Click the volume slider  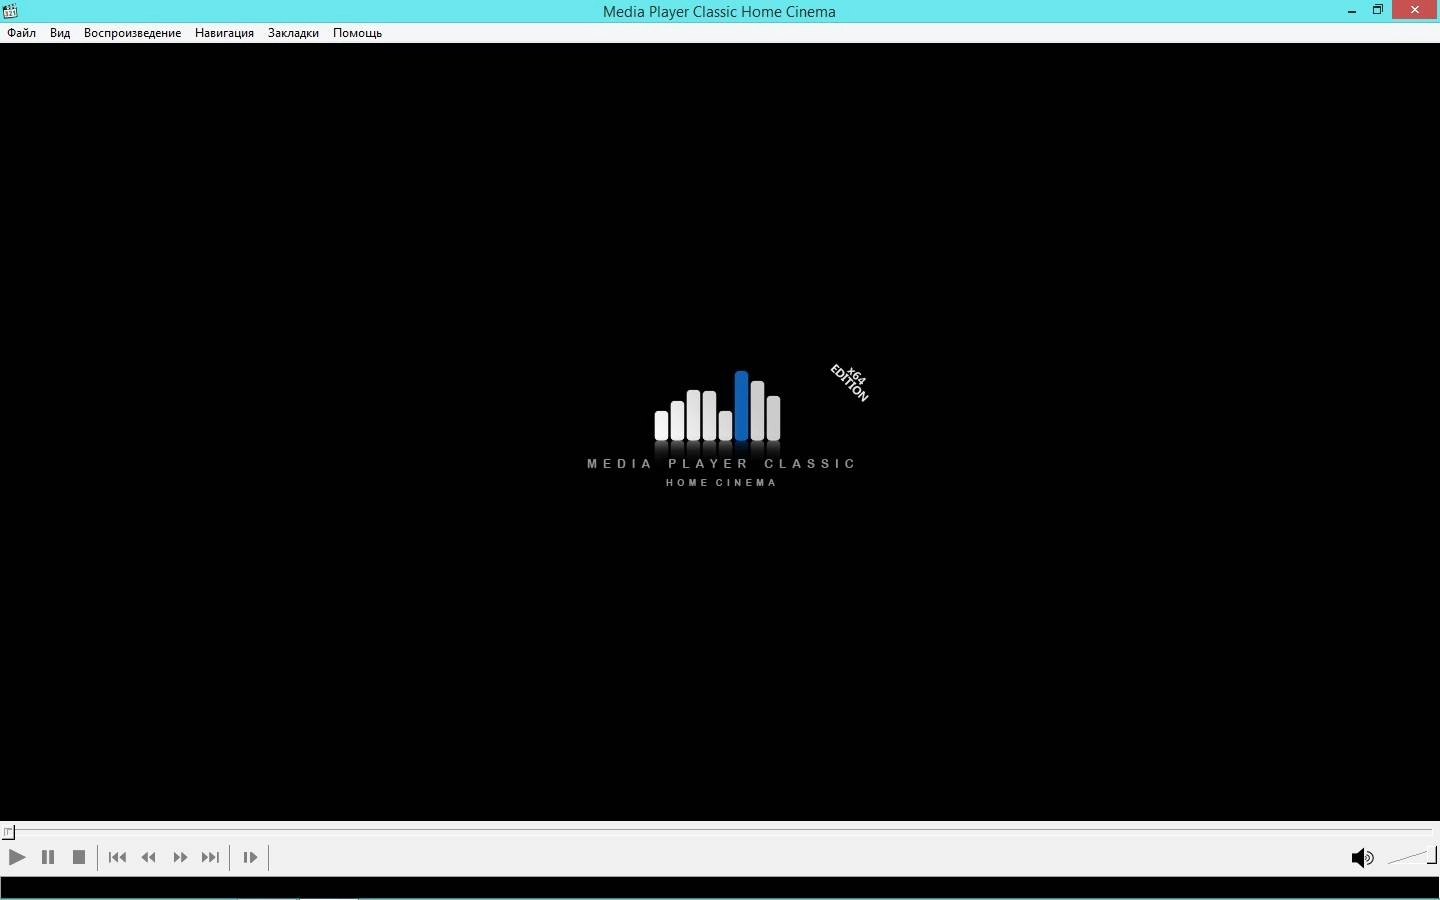(x=1412, y=857)
